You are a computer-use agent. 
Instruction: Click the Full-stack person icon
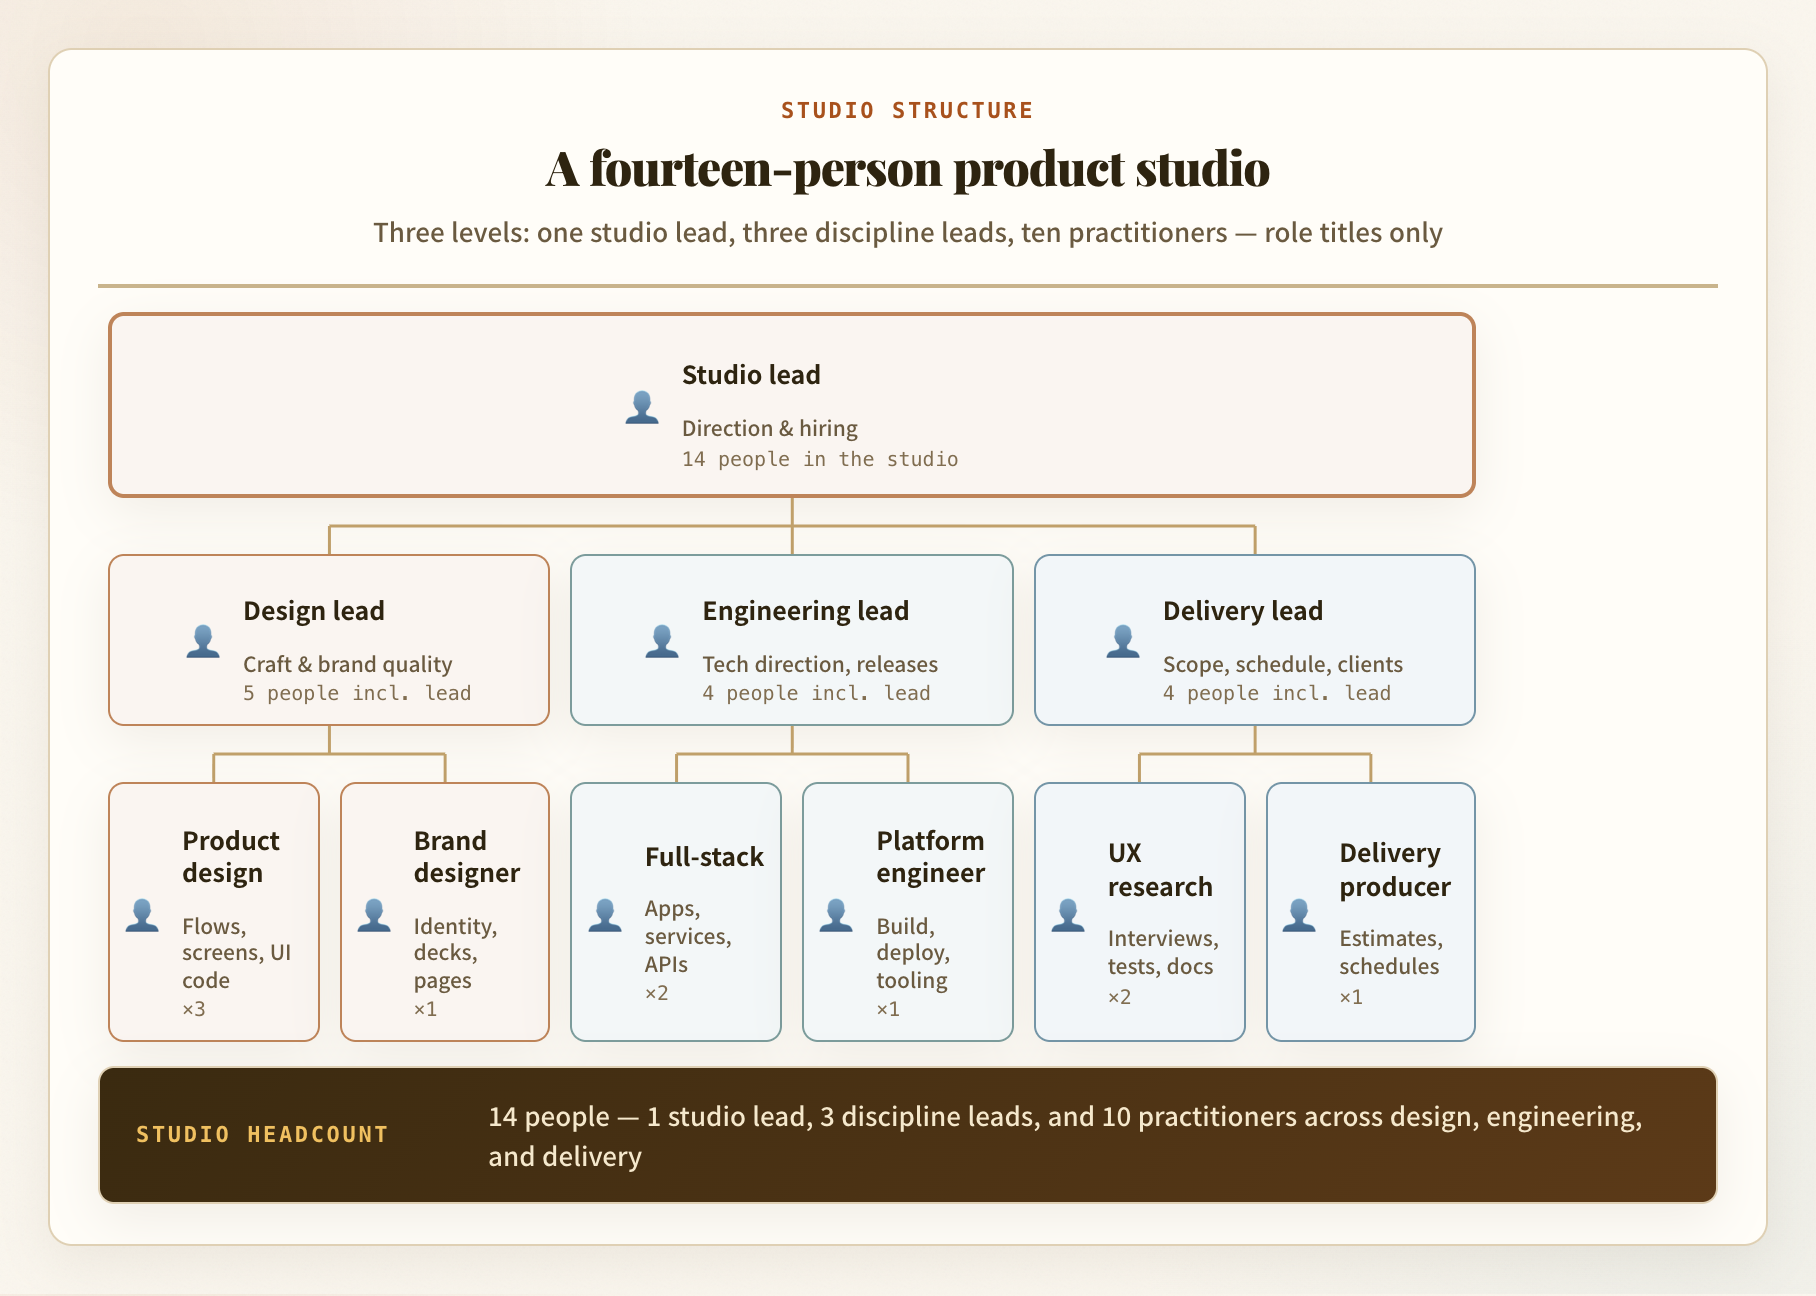[605, 915]
